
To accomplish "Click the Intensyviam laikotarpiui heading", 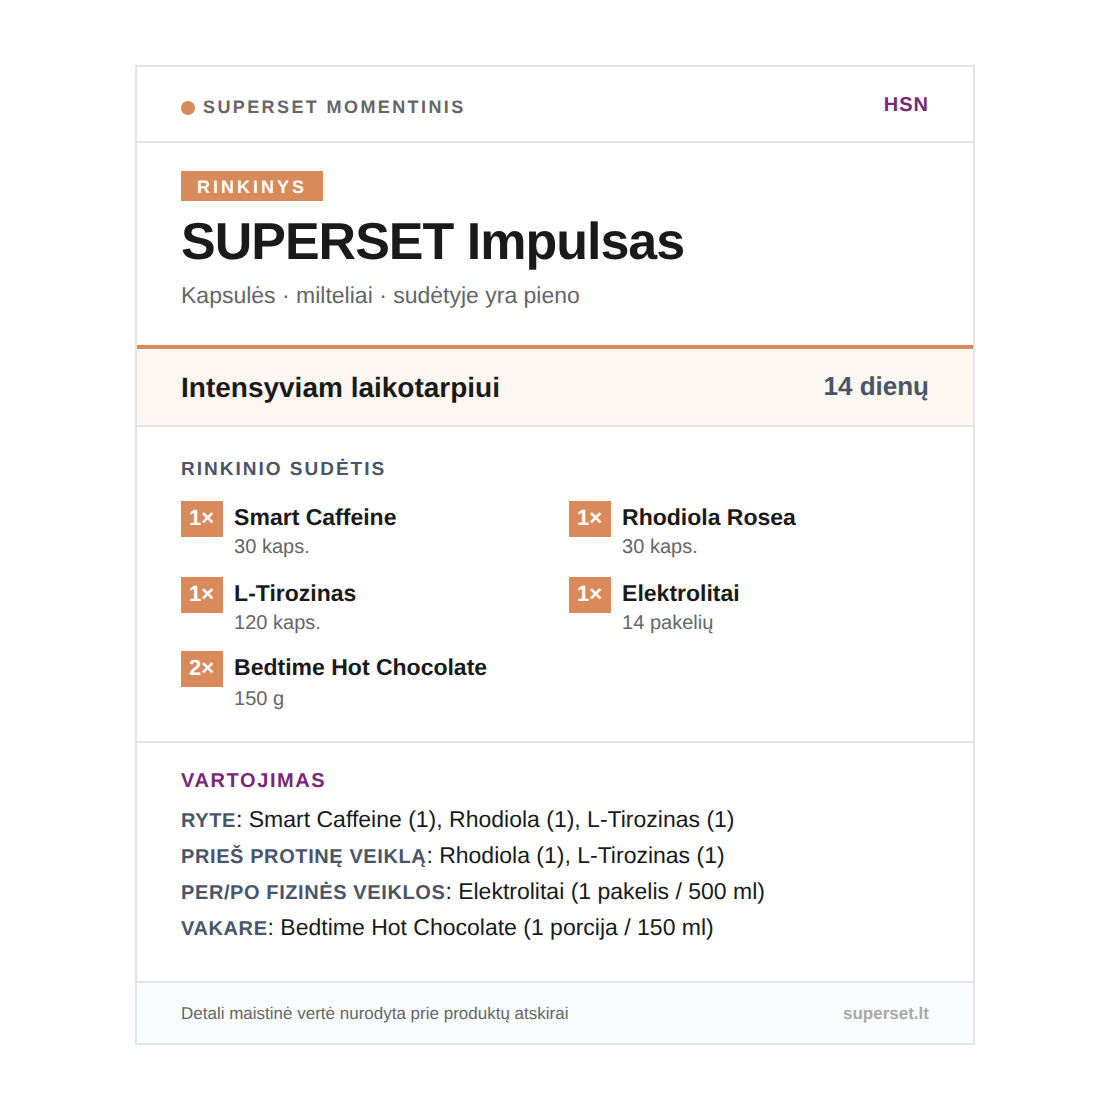I will [340, 388].
